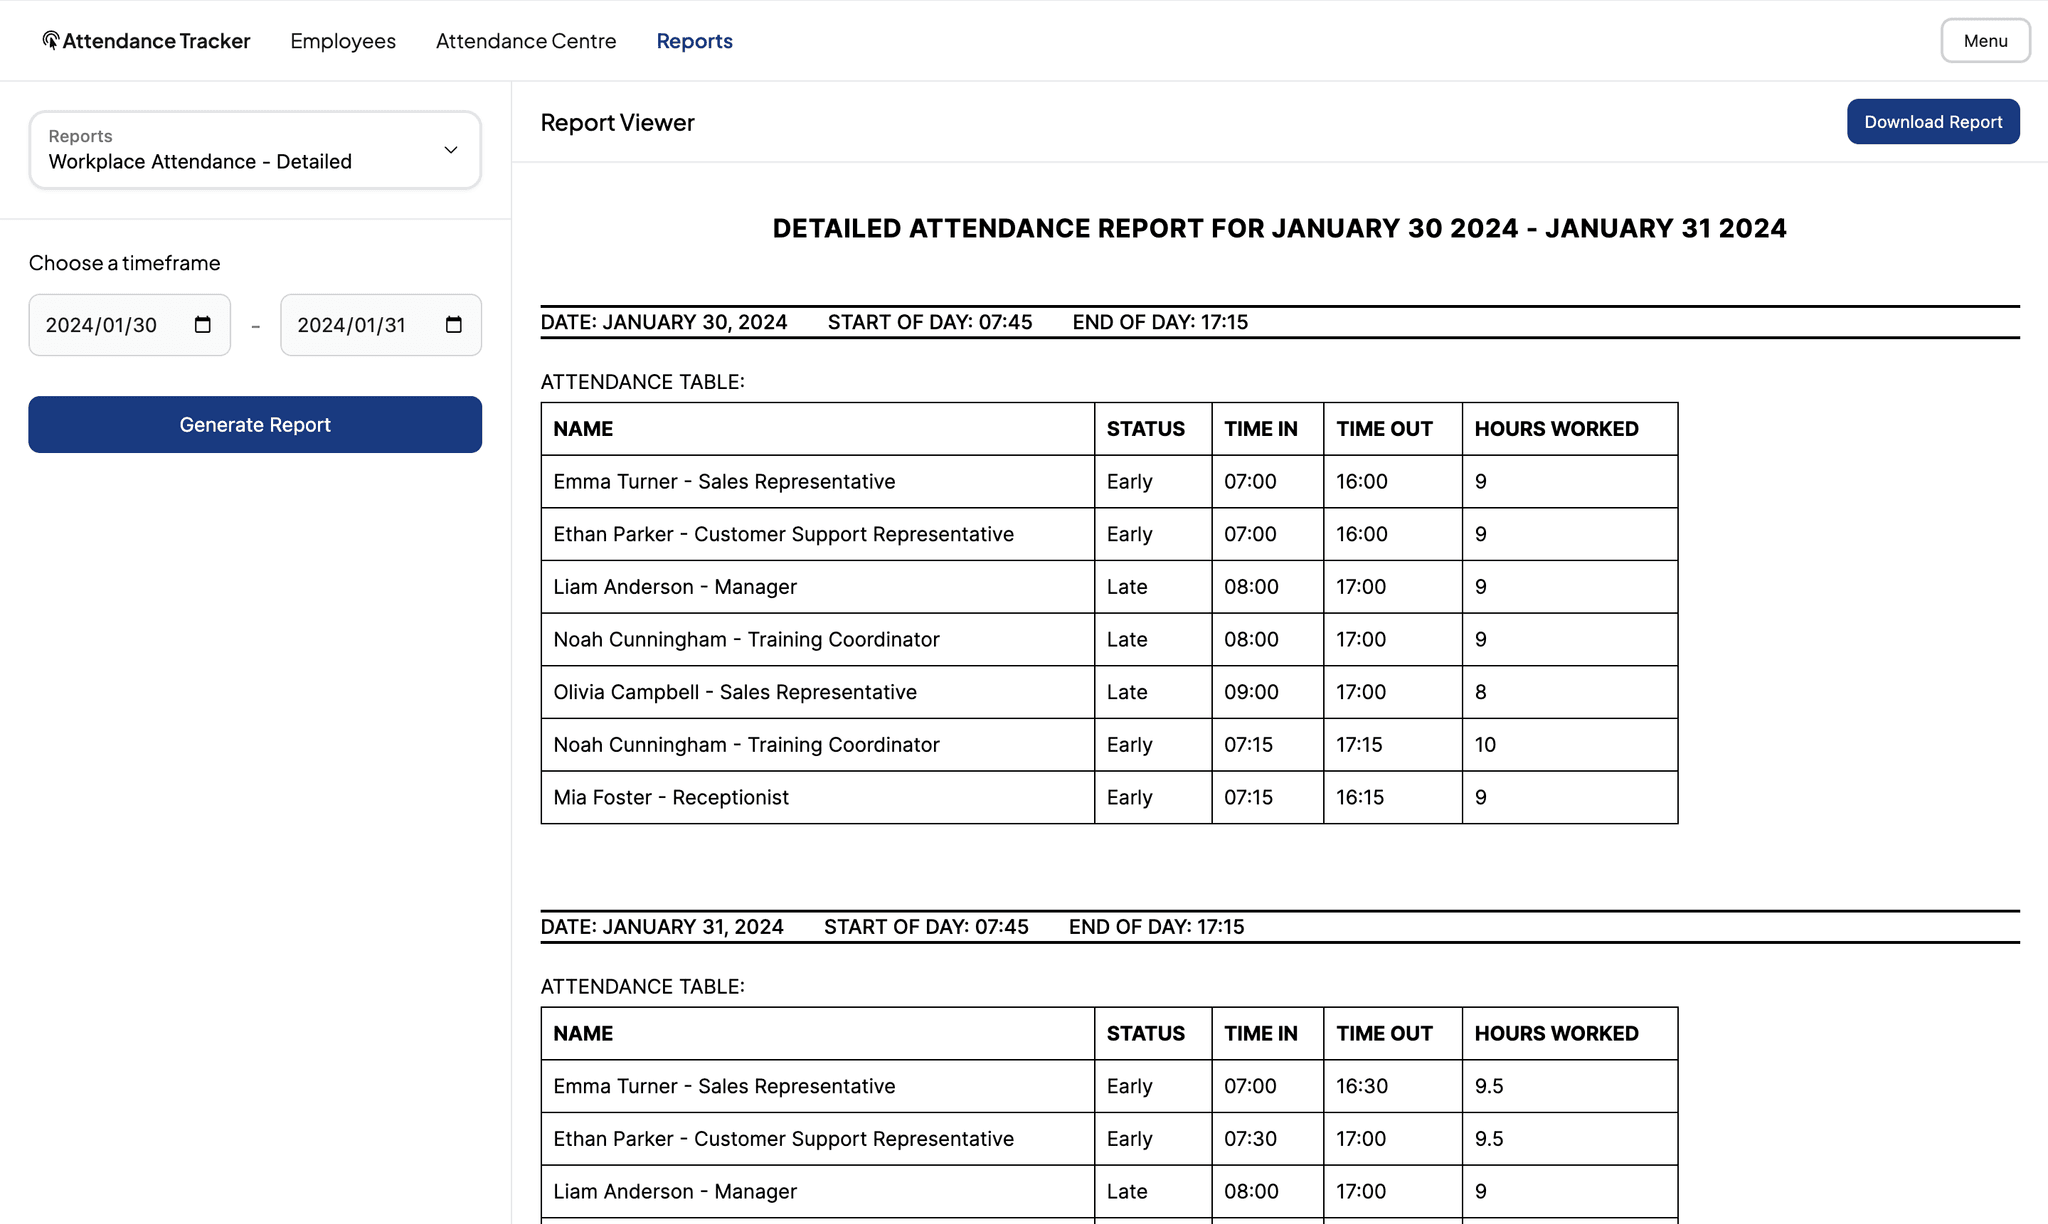Open the Menu dropdown at top right
The width and height of the screenshot is (2048, 1224).
pos(1984,40)
